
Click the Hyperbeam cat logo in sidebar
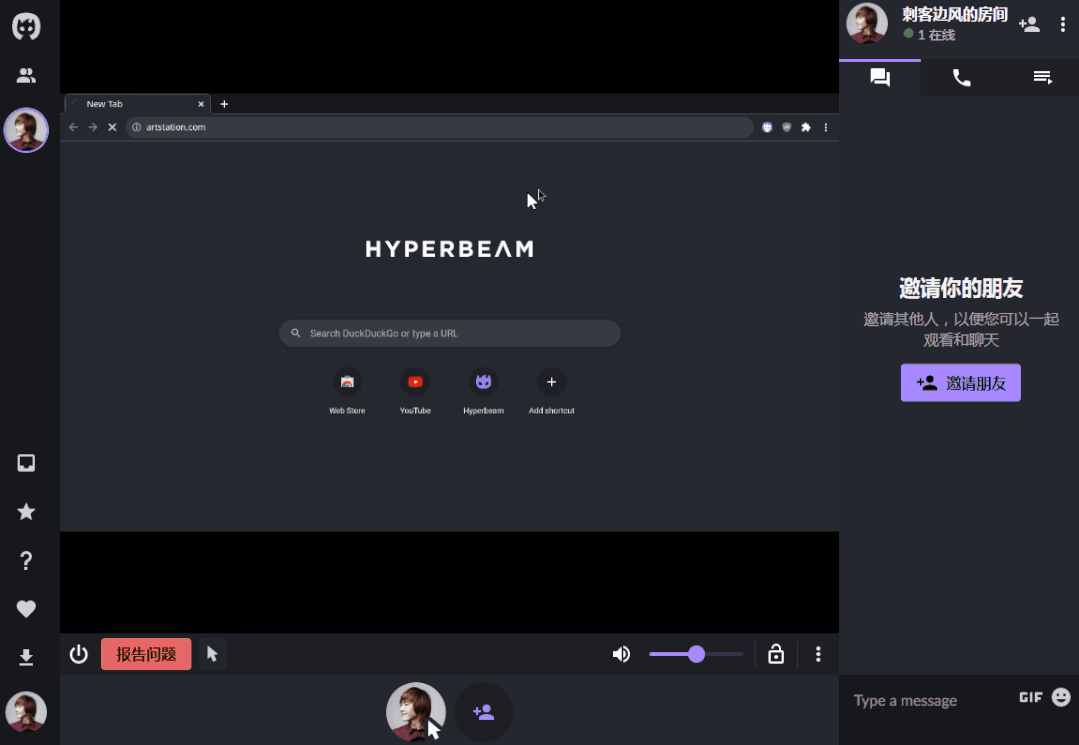[26, 27]
